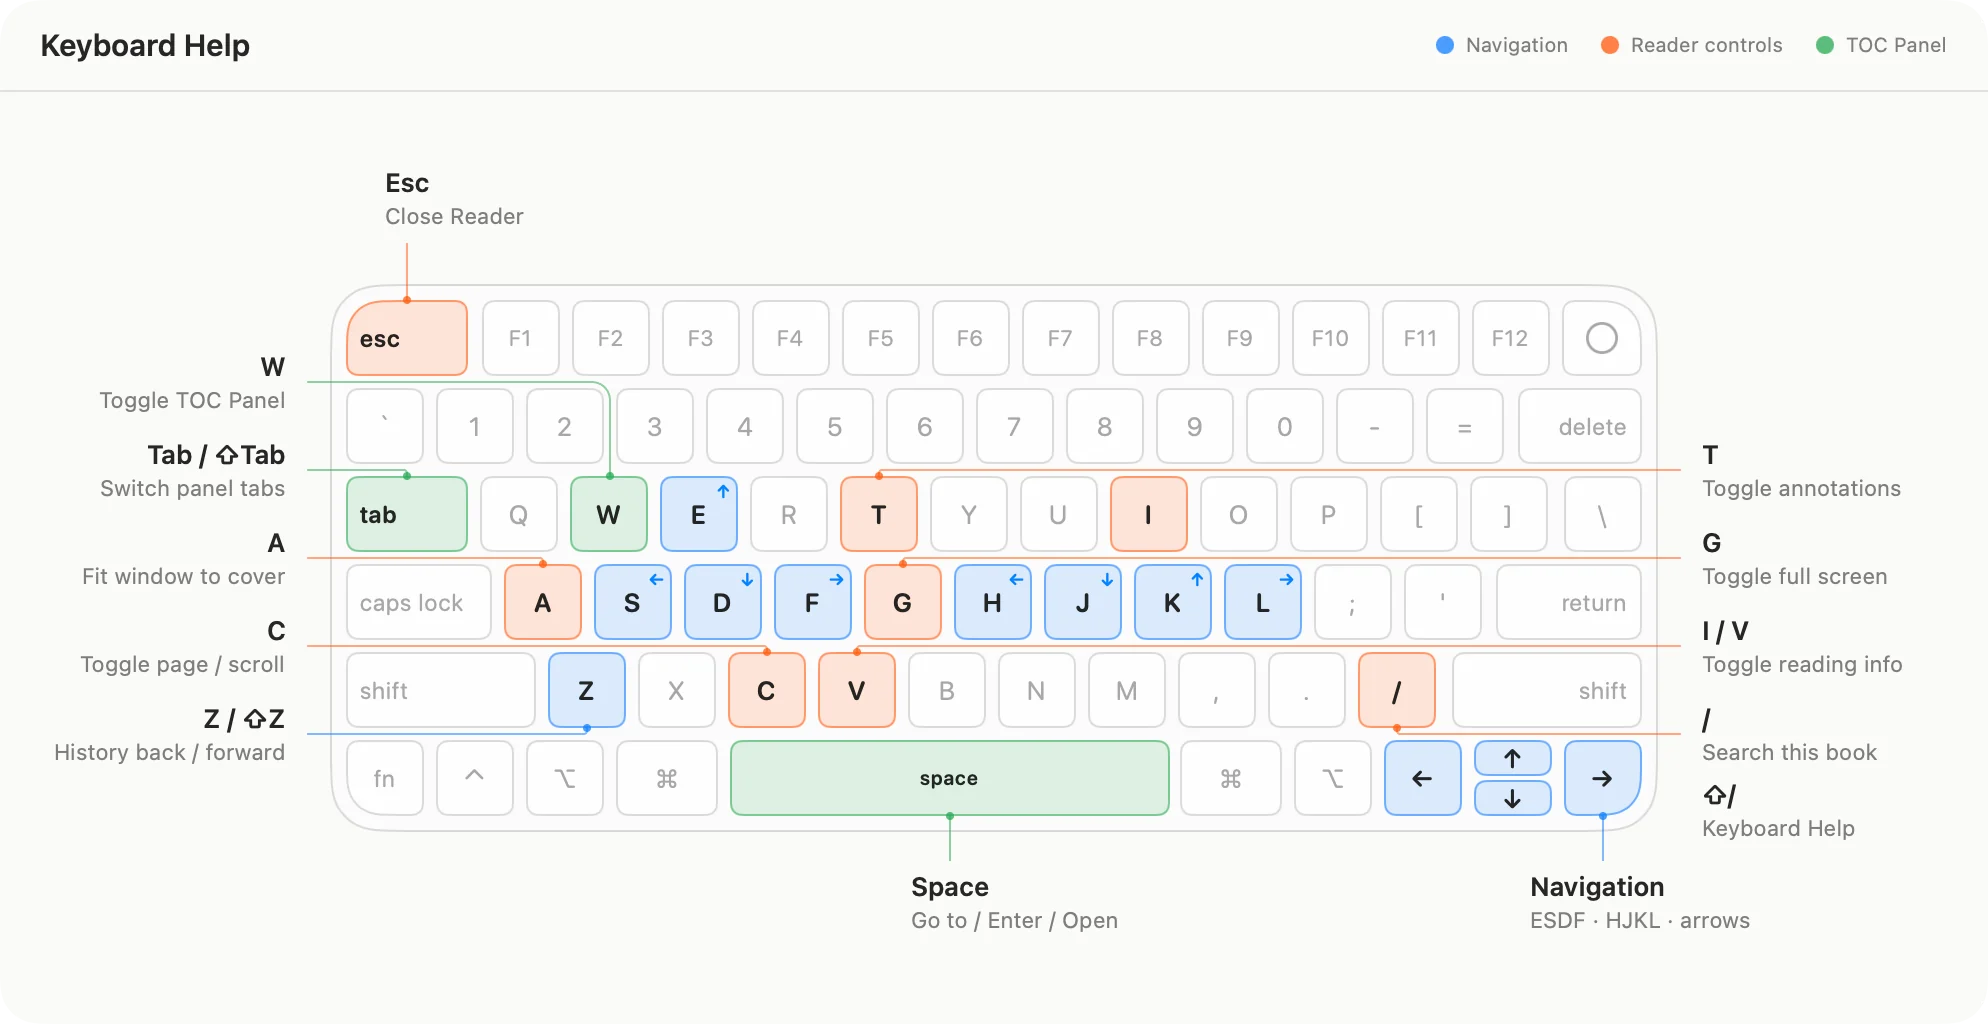The width and height of the screenshot is (1988, 1024).
Task: Click the 'Toggle annotations' label
Action: (1802, 488)
